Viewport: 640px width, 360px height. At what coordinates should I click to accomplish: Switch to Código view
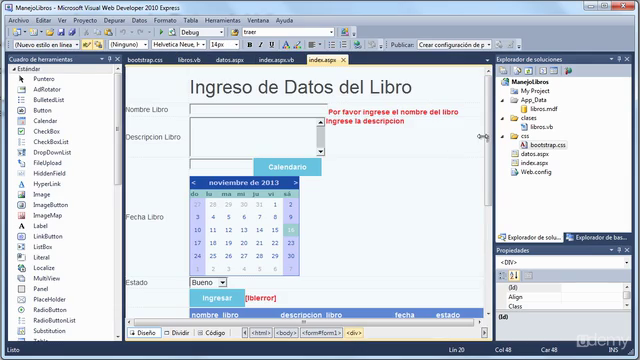(212, 333)
